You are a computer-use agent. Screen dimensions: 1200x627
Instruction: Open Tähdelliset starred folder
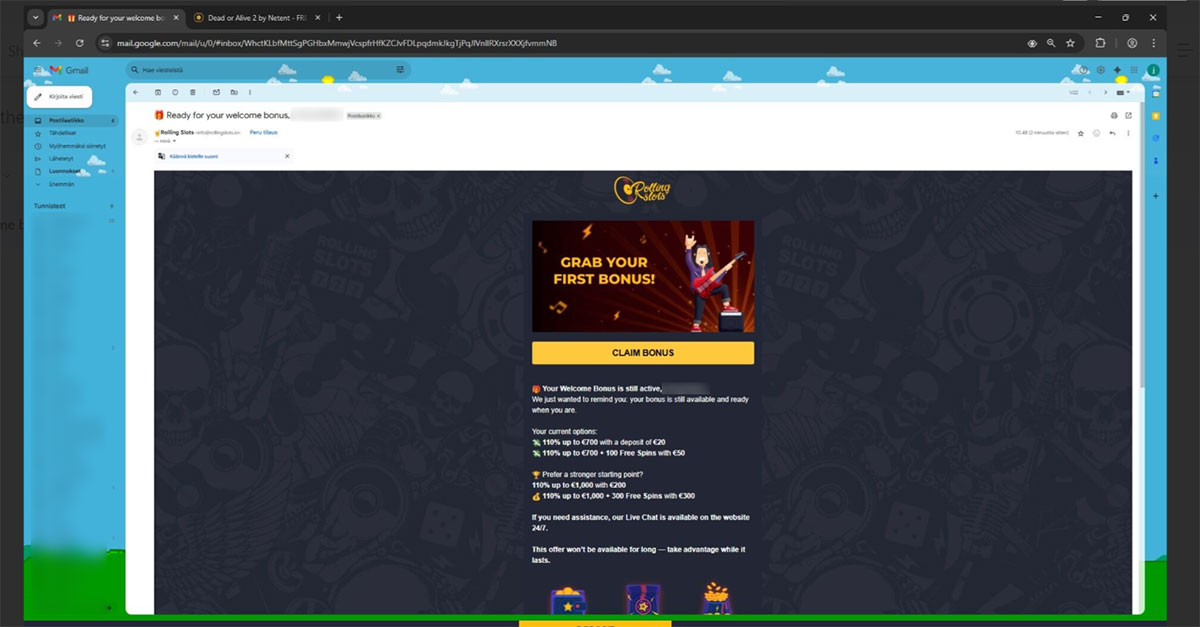pyautogui.click(x=62, y=133)
